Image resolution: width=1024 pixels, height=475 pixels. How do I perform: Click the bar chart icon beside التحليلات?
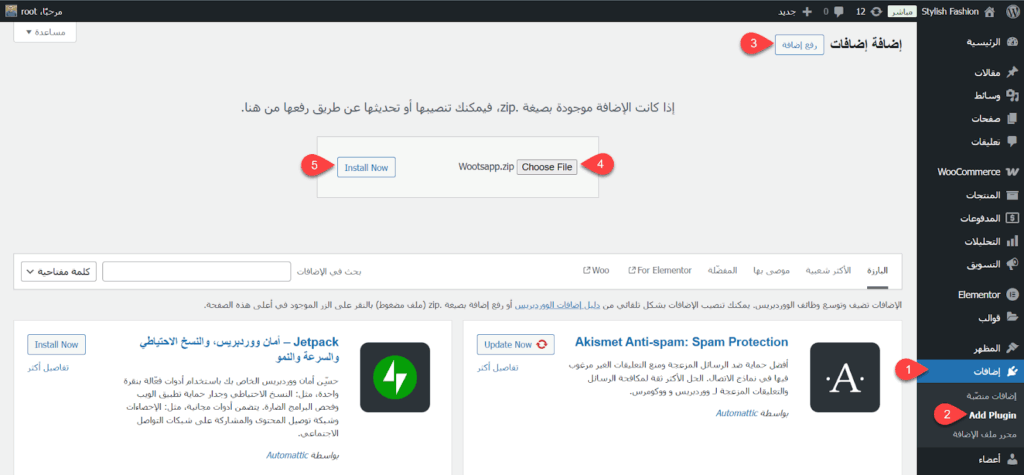pyautogui.click(x=1012, y=242)
